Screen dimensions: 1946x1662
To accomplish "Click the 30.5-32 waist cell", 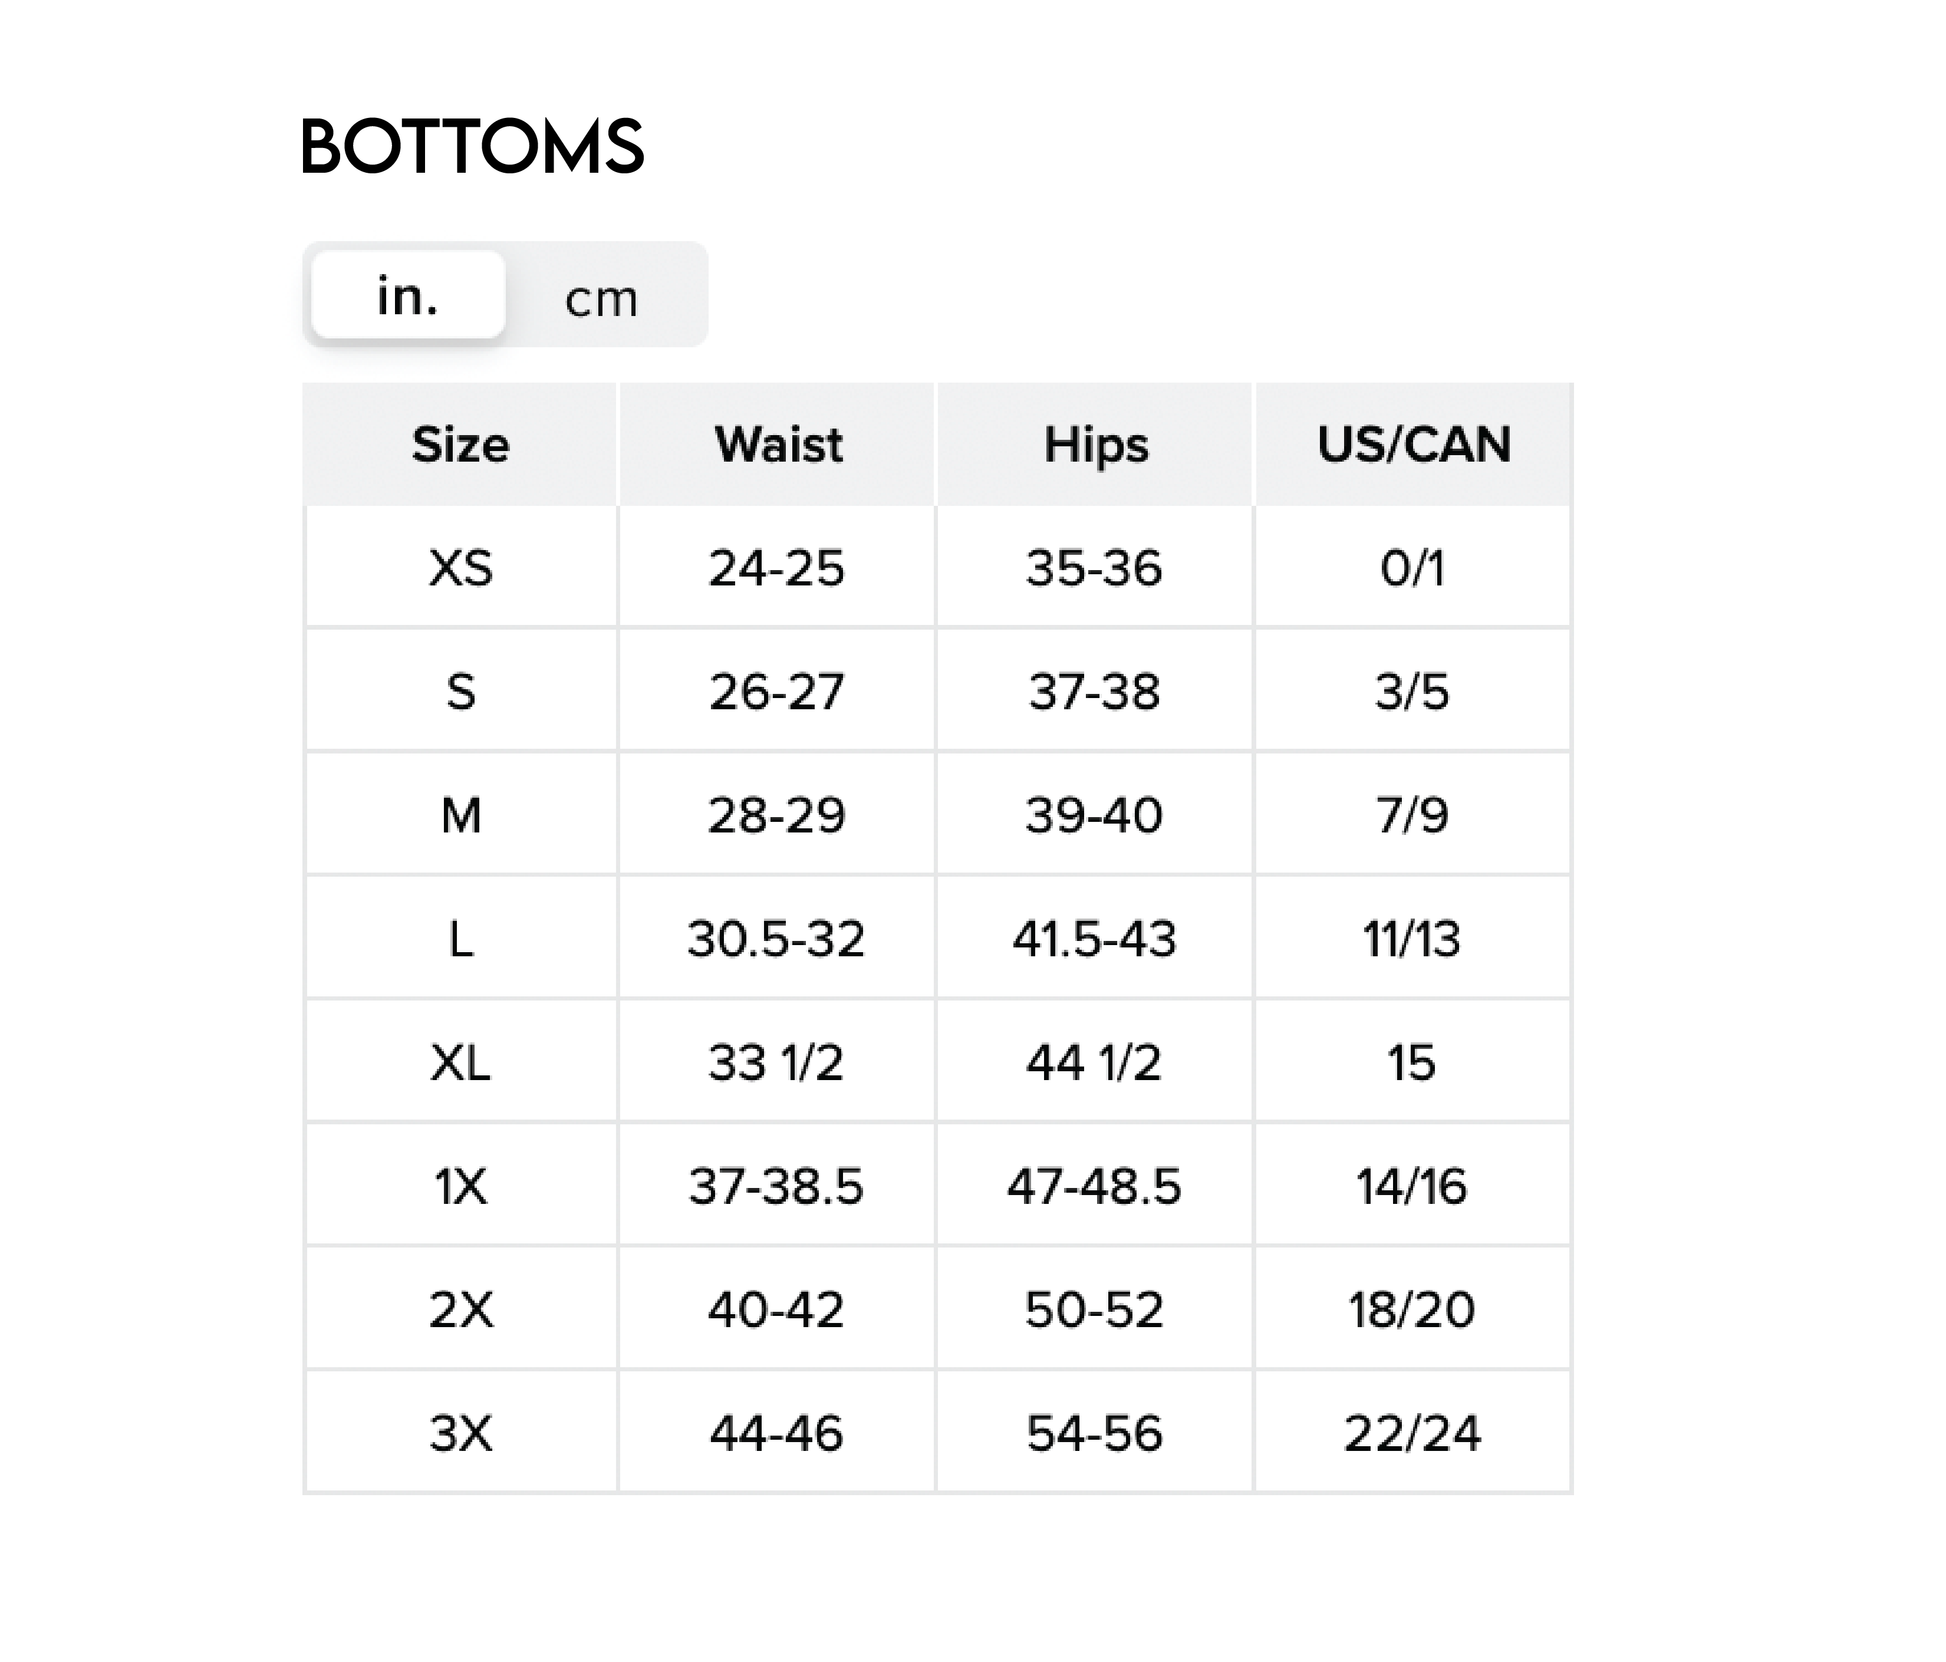I will pyautogui.click(x=776, y=939).
